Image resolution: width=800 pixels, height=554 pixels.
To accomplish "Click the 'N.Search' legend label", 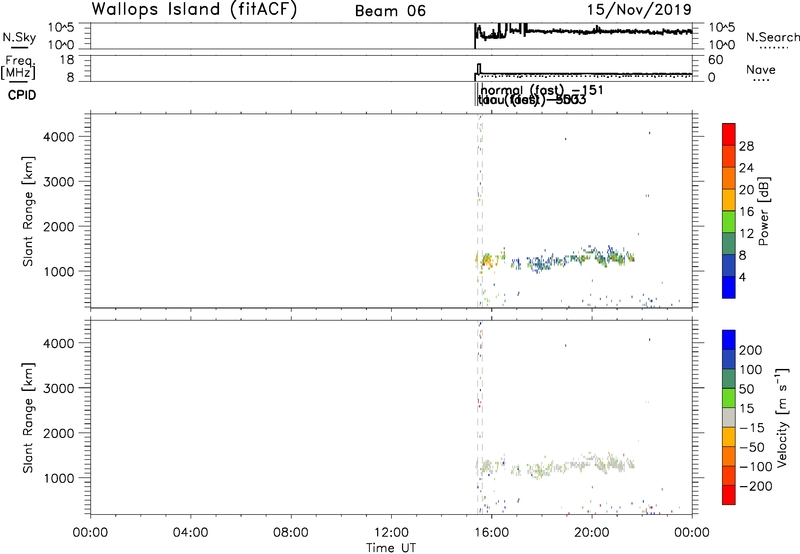I will click(x=772, y=37).
